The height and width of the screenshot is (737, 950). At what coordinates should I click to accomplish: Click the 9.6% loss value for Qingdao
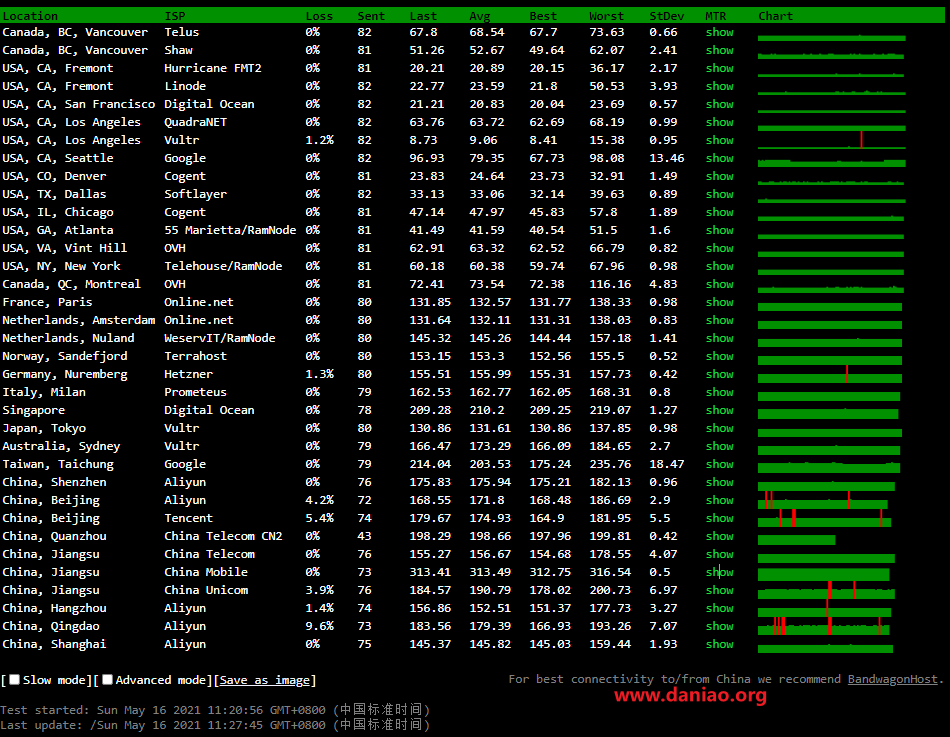pos(319,626)
